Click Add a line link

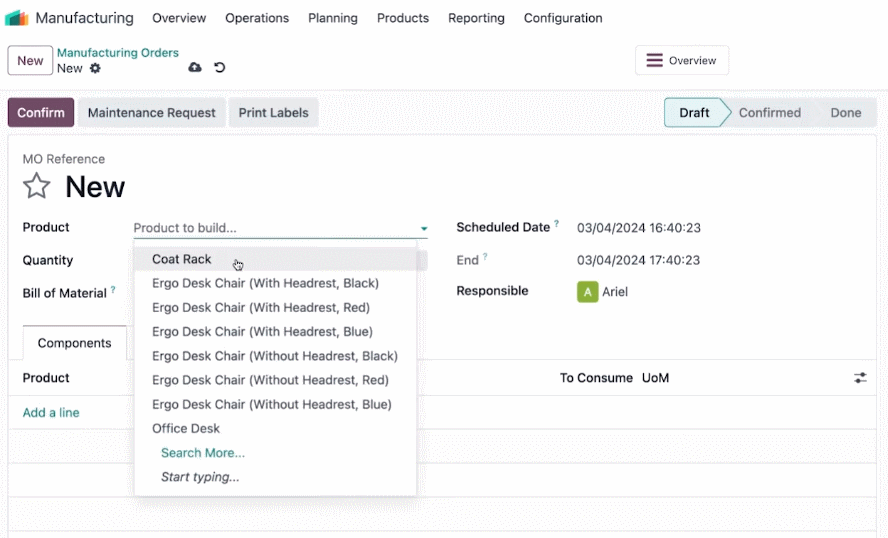[51, 413]
